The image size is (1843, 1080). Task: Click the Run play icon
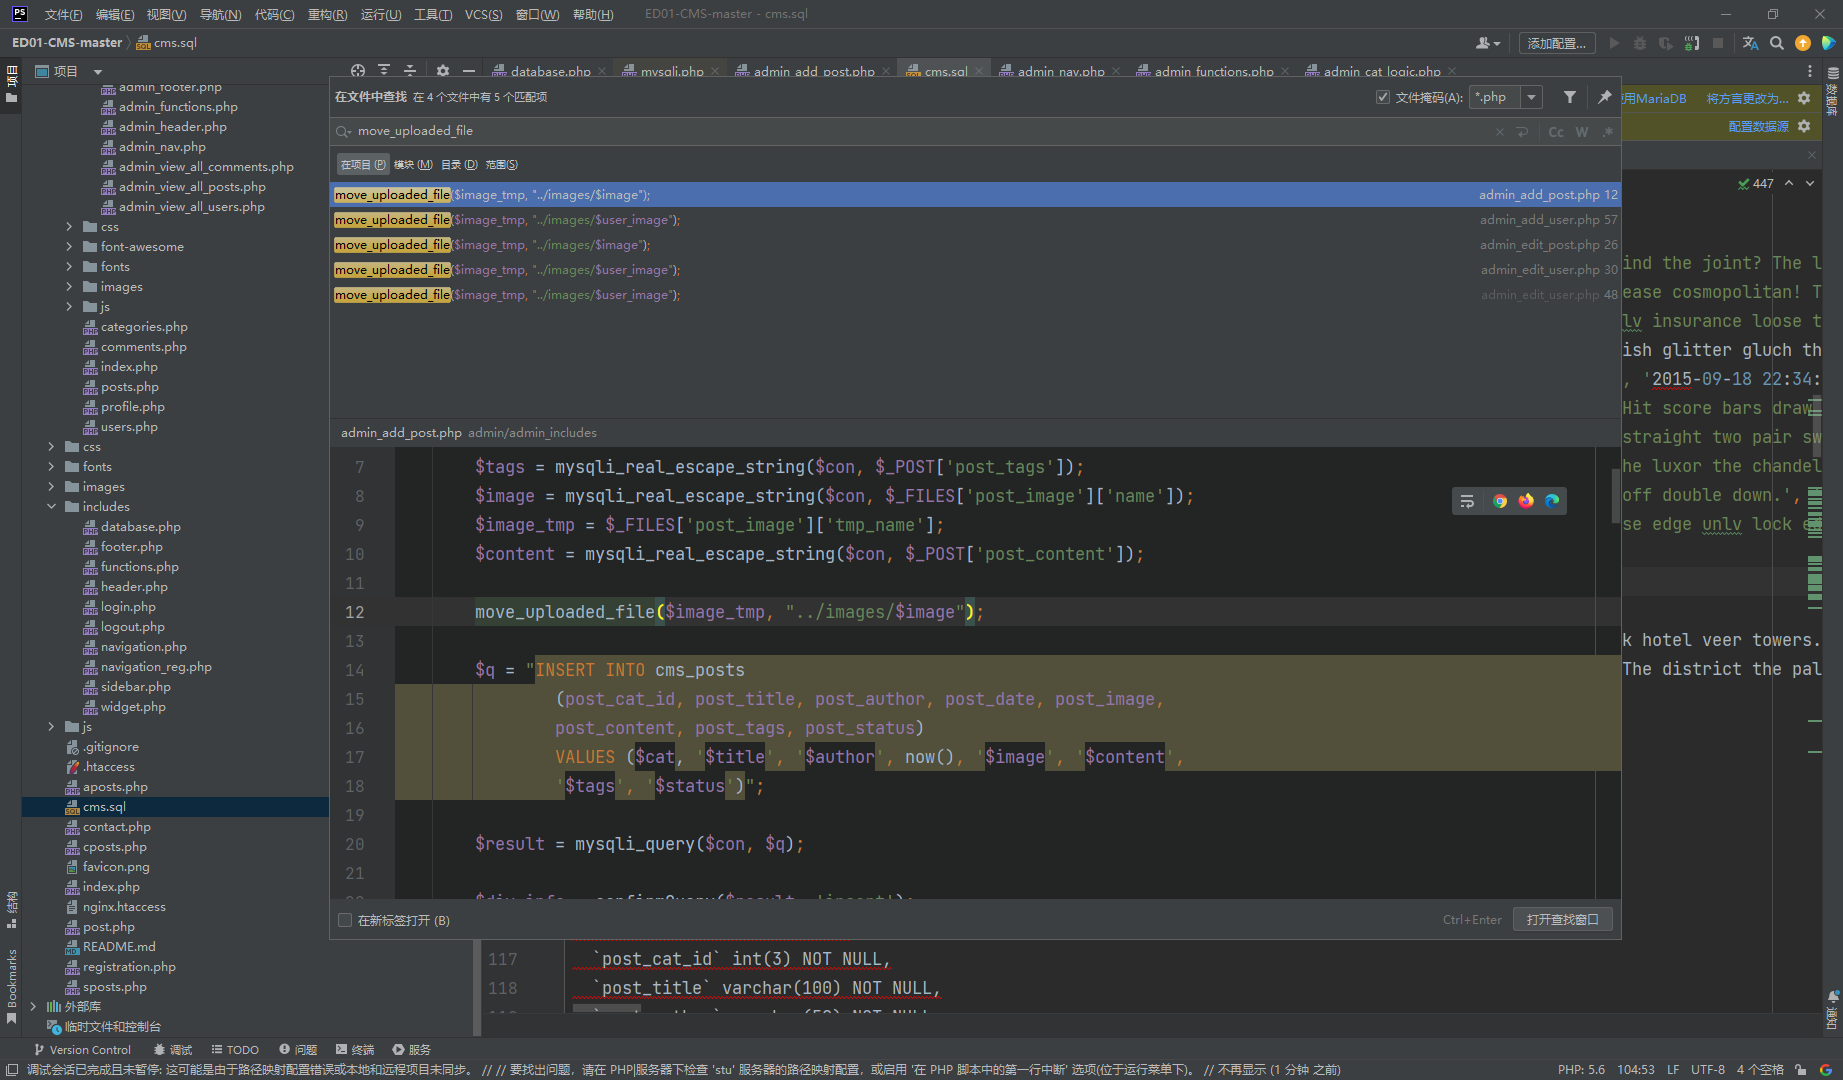pyautogui.click(x=1614, y=43)
